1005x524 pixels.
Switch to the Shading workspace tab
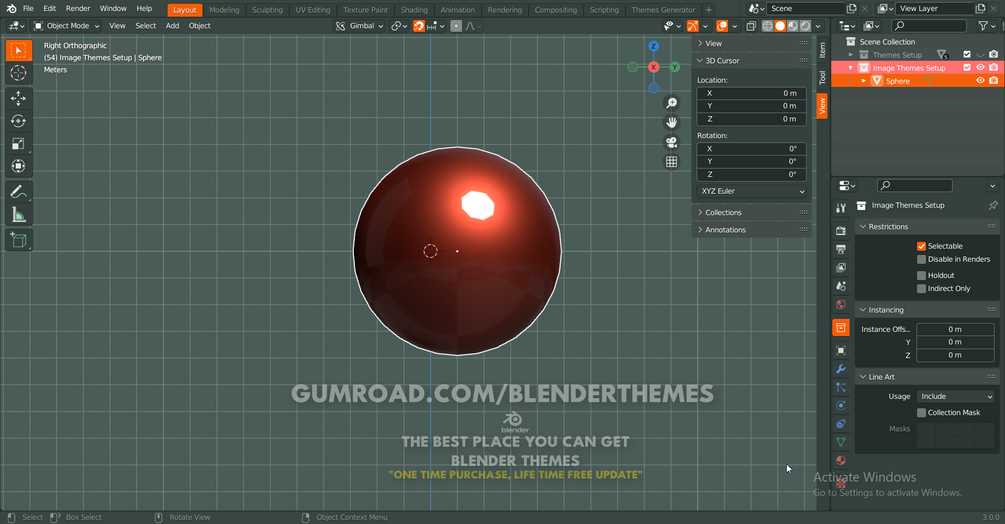pos(414,10)
